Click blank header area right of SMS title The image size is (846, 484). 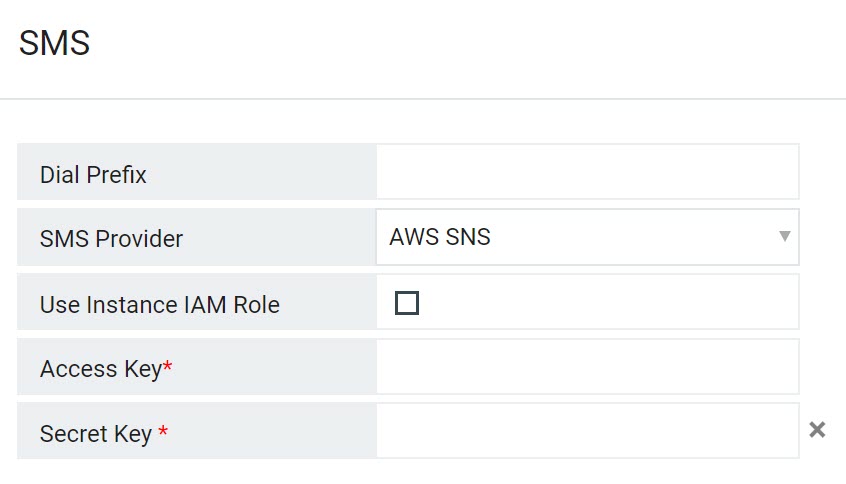(450, 44)
